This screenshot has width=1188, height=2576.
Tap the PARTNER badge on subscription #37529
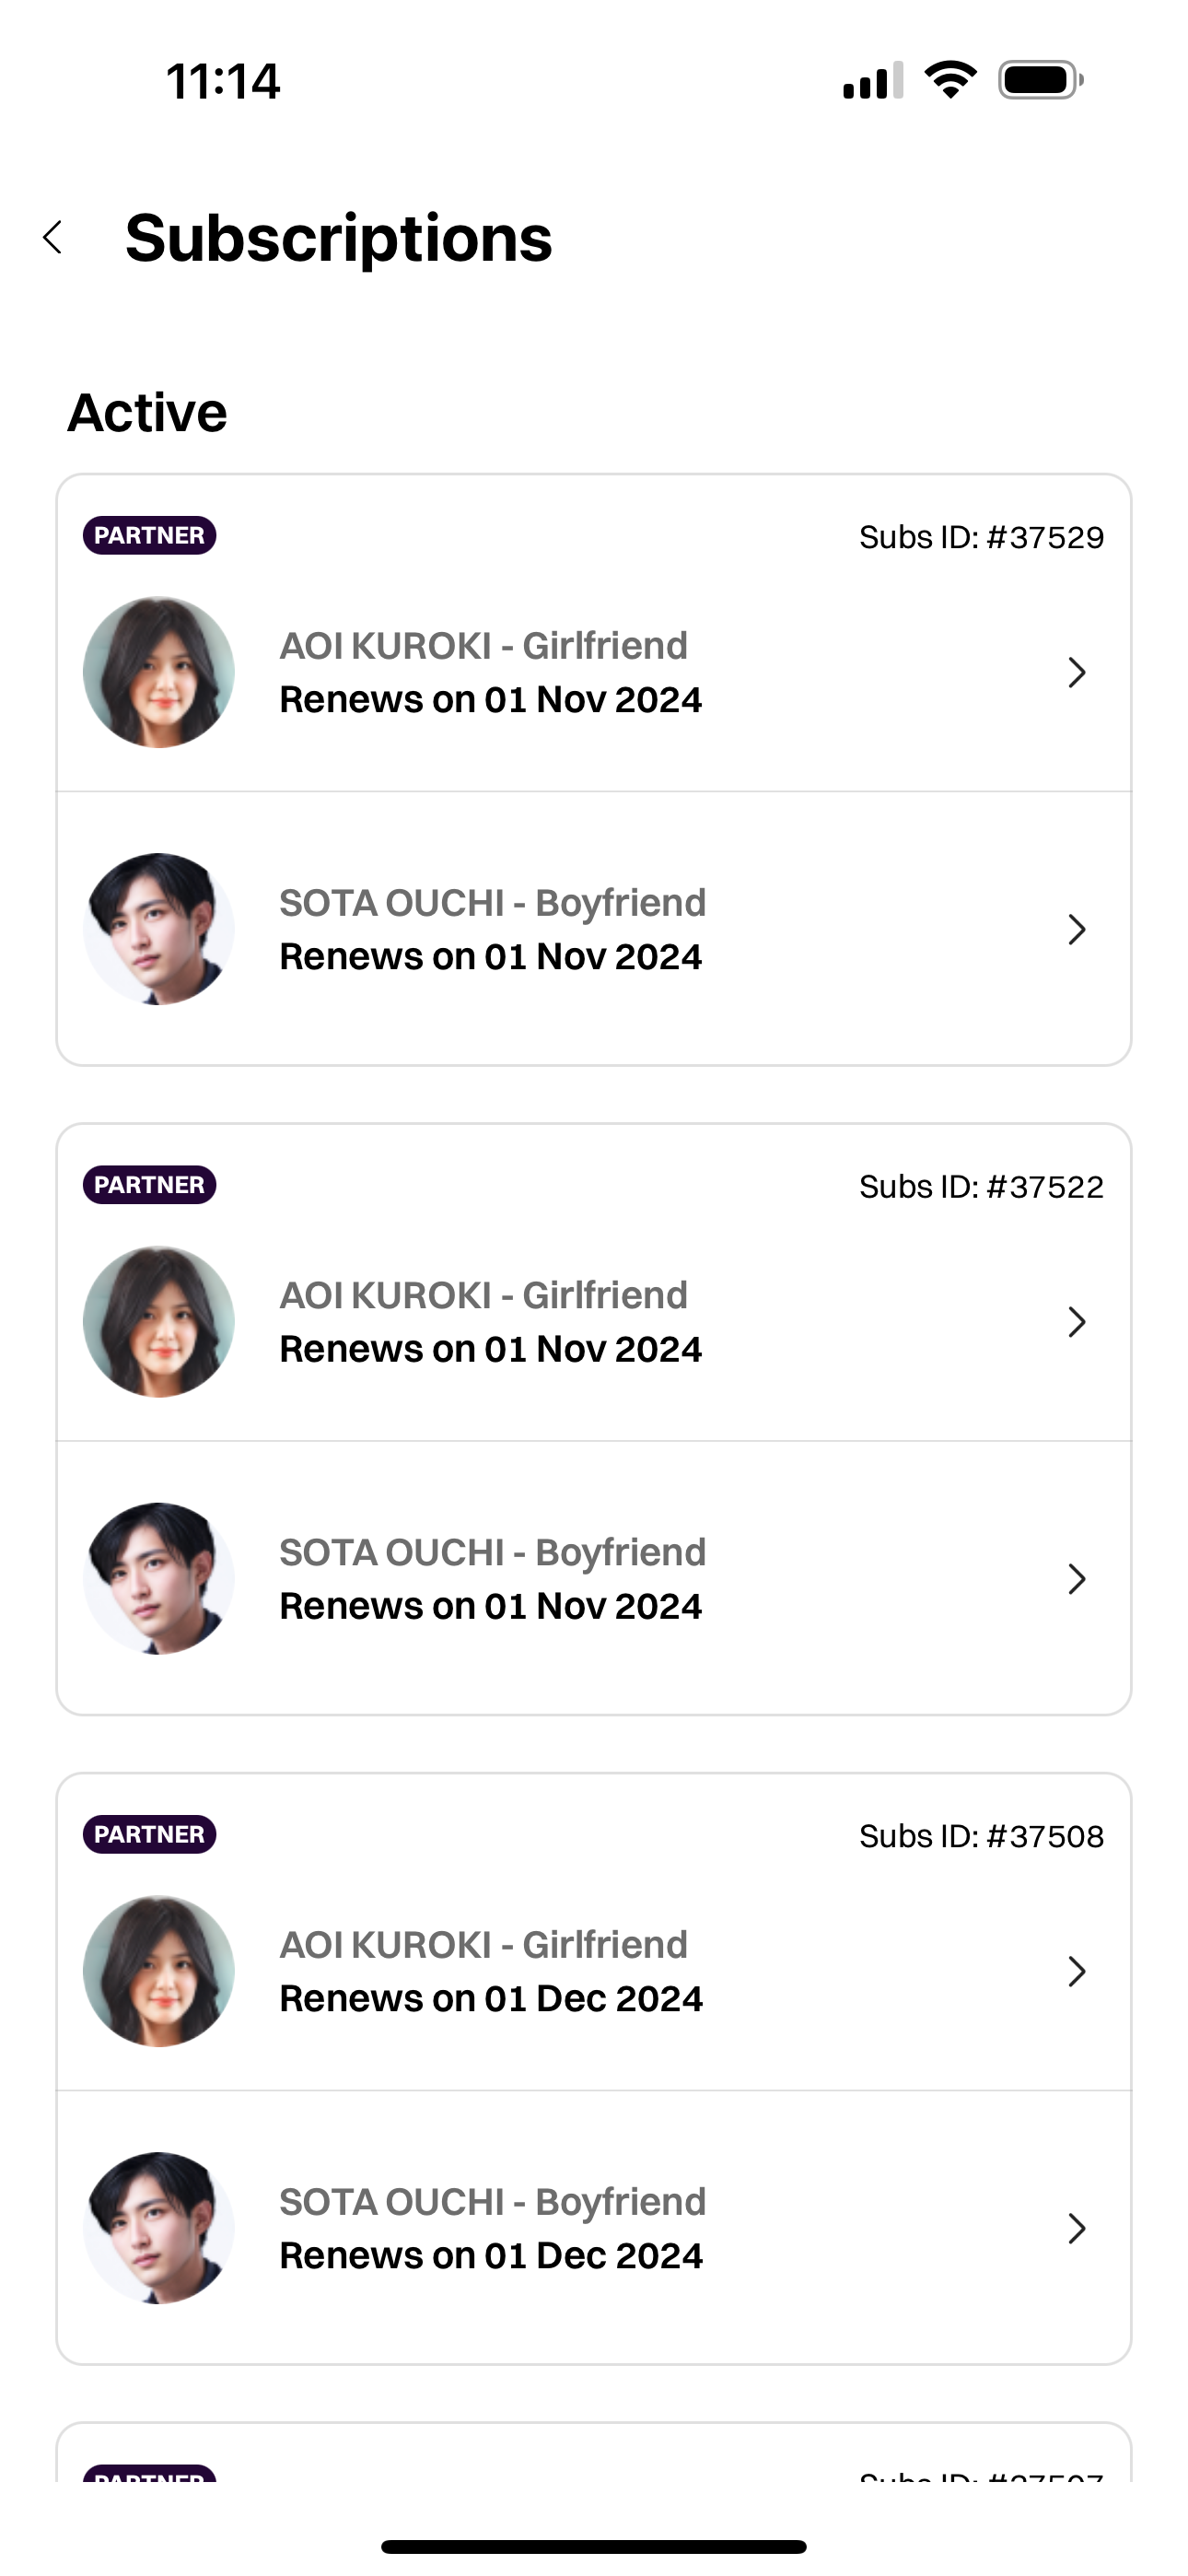[149, 535]
